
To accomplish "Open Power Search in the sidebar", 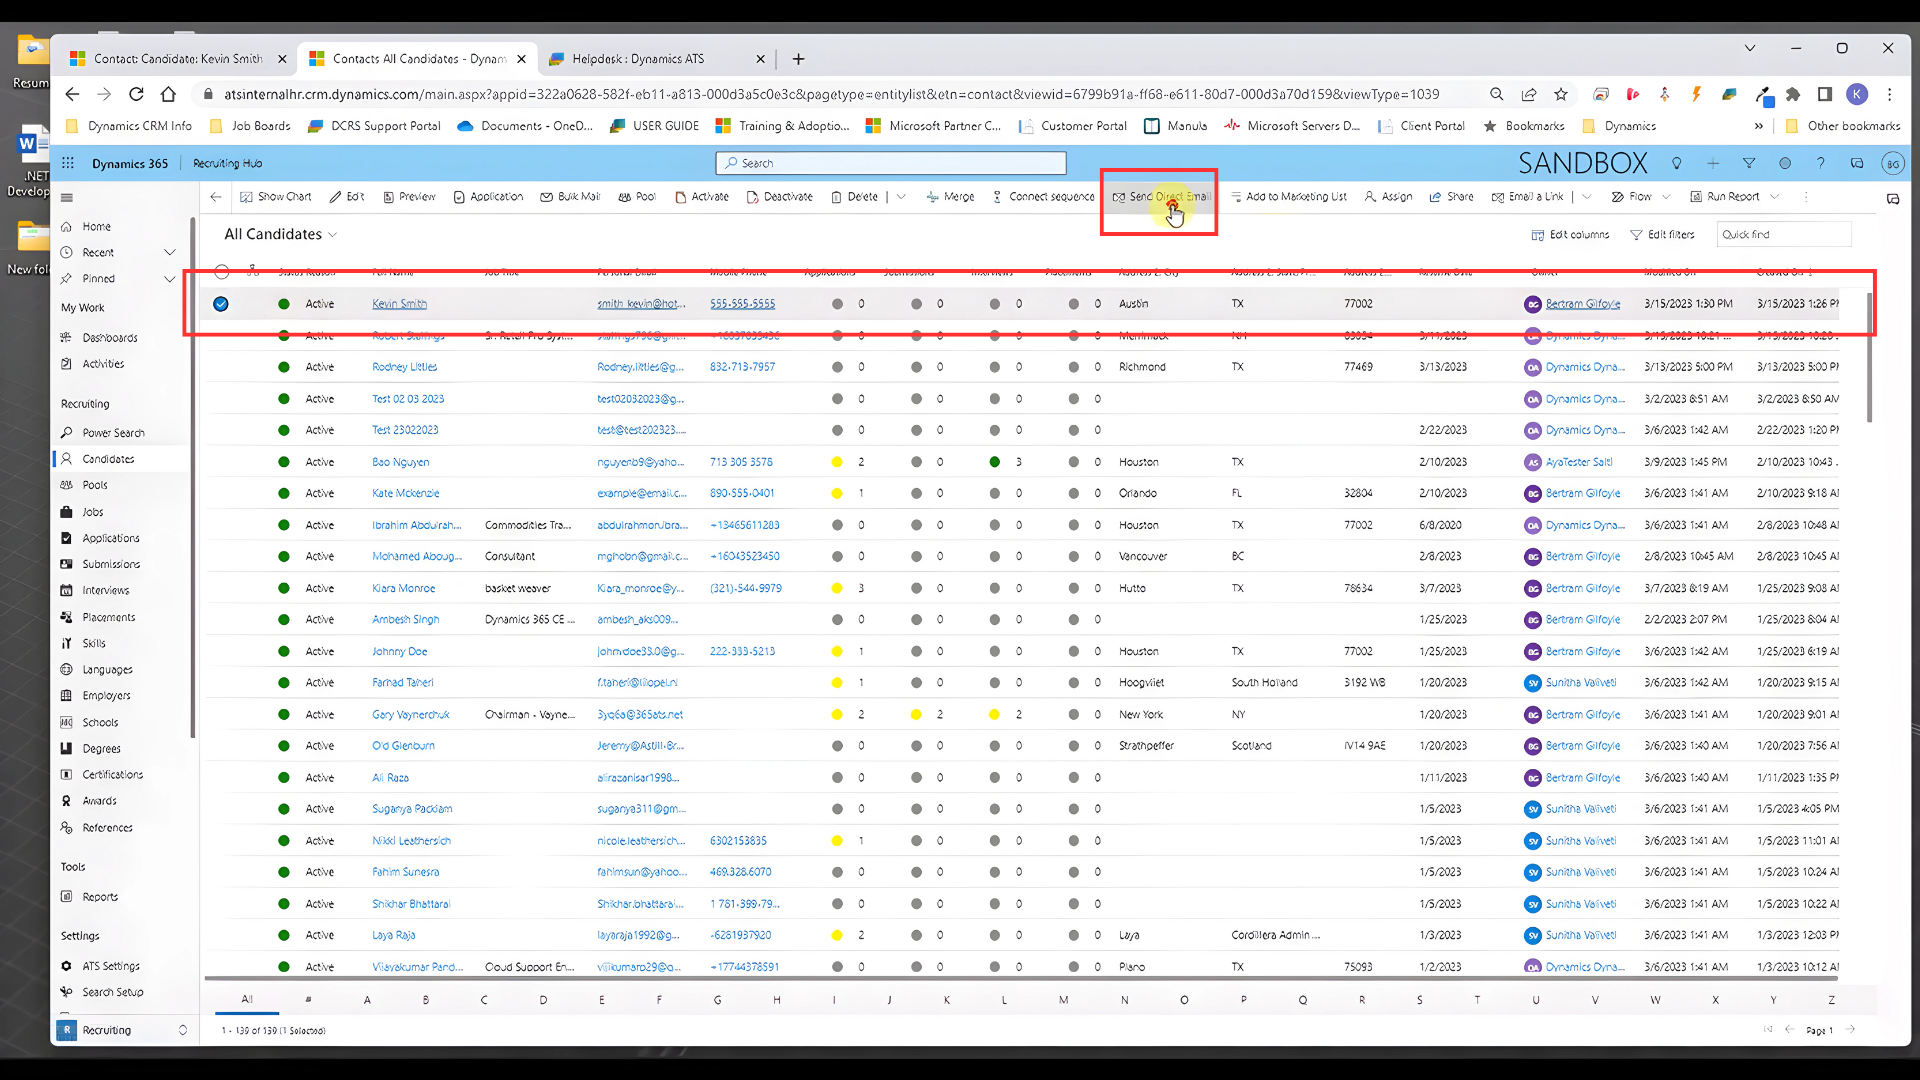I will (x=113, y=433).
